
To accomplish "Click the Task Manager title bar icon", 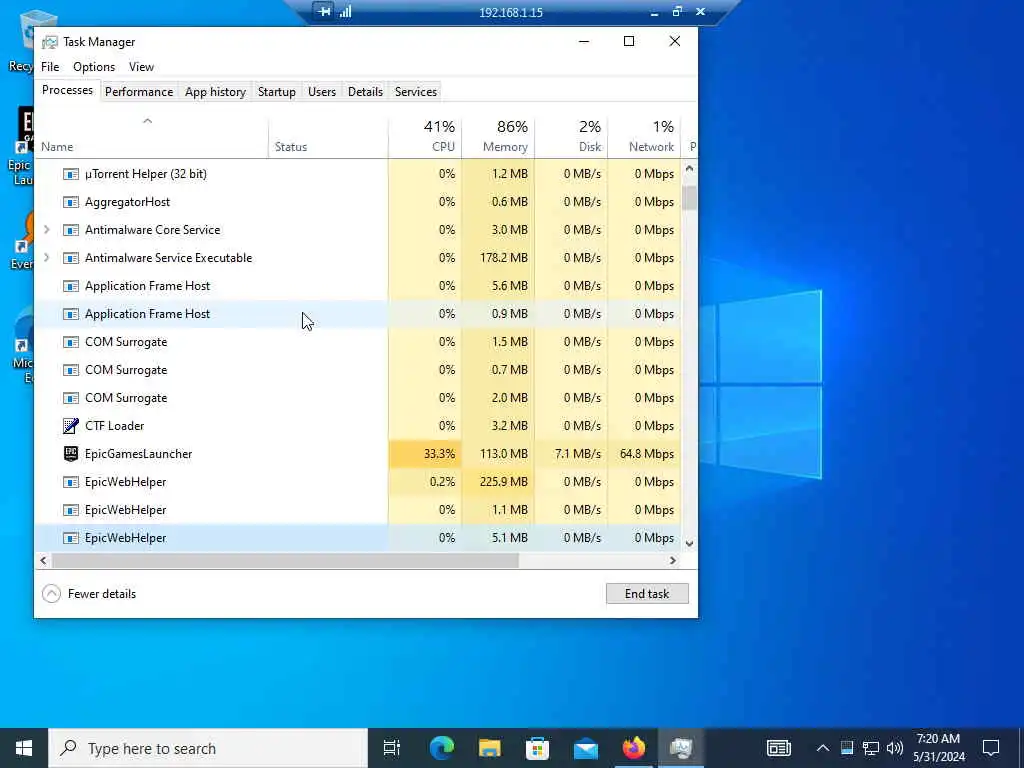I will click(x=50, y=42).
